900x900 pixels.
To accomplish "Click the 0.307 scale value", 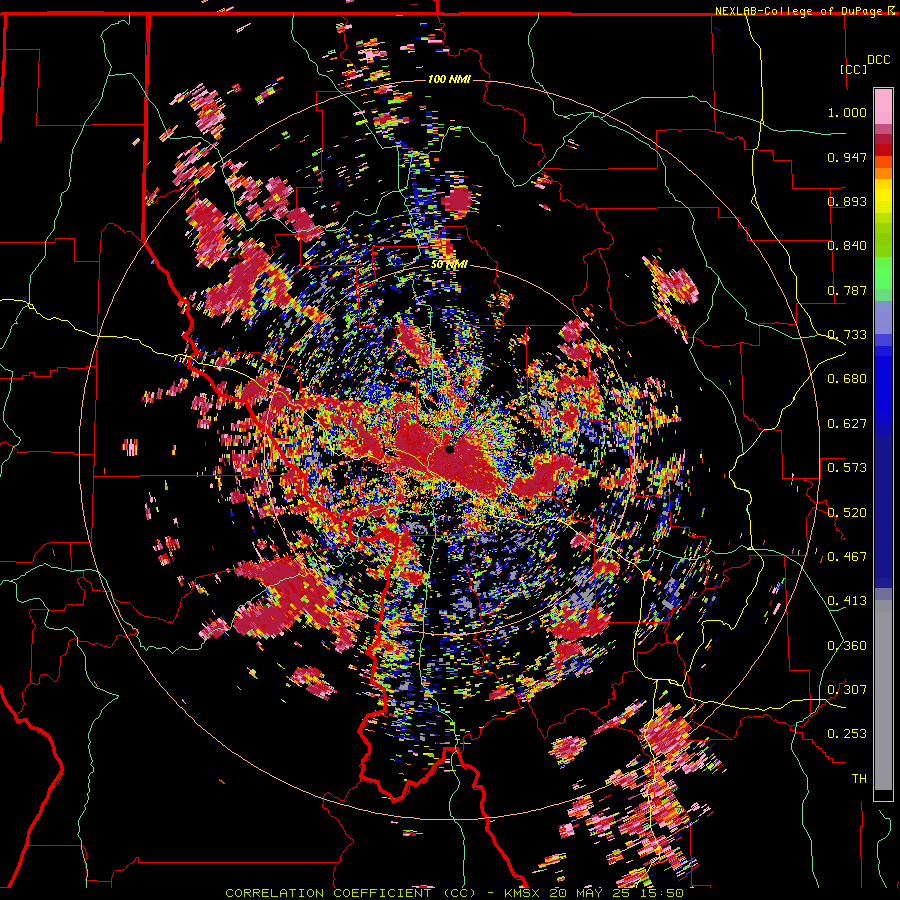I will point(847,690).
